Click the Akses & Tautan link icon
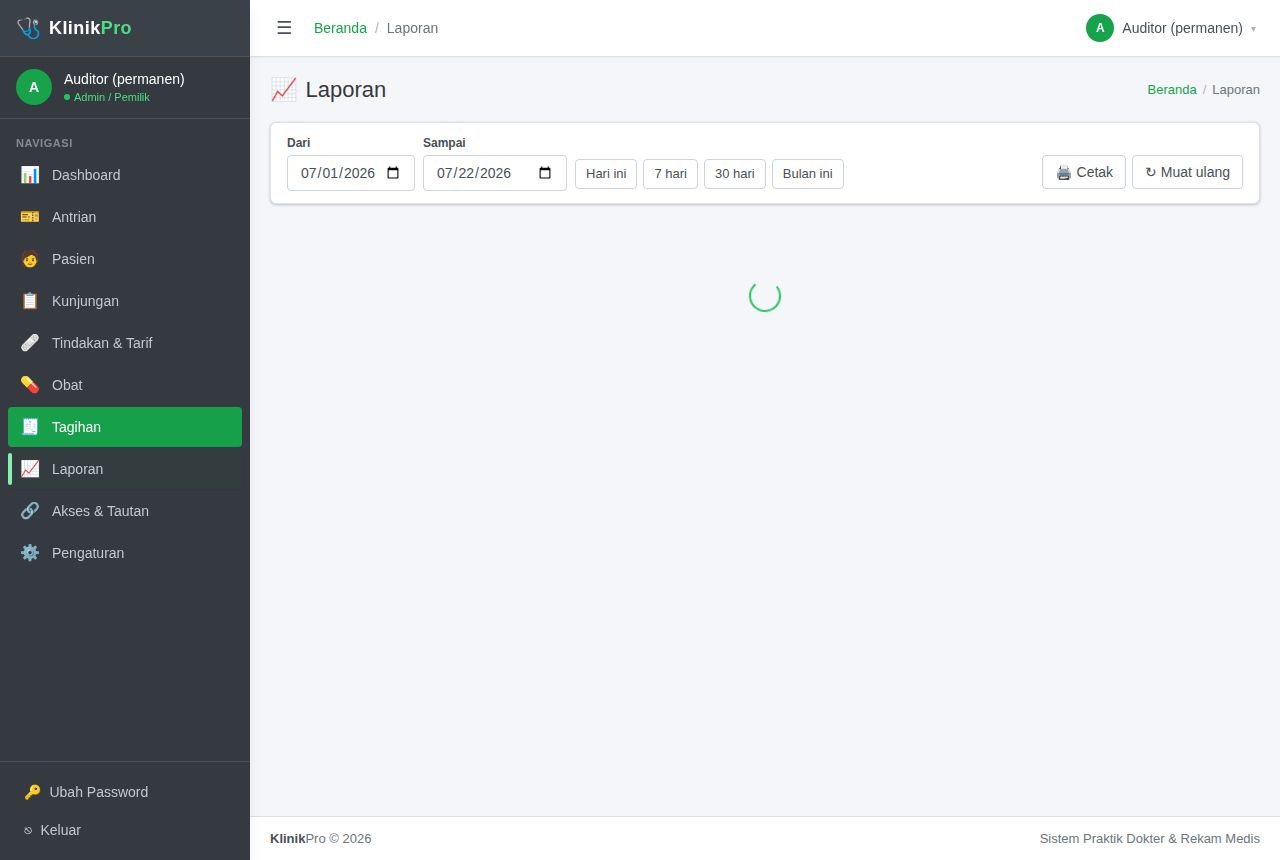 coord(30,511)
